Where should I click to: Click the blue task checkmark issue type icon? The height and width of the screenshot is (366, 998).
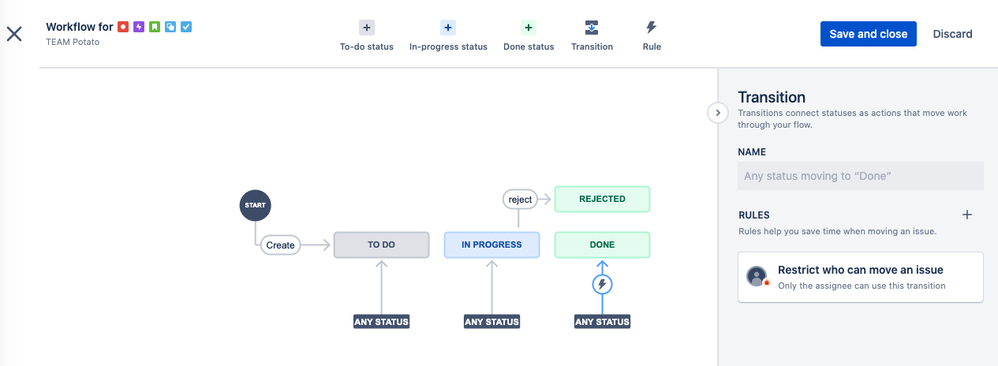click(186, 27)
